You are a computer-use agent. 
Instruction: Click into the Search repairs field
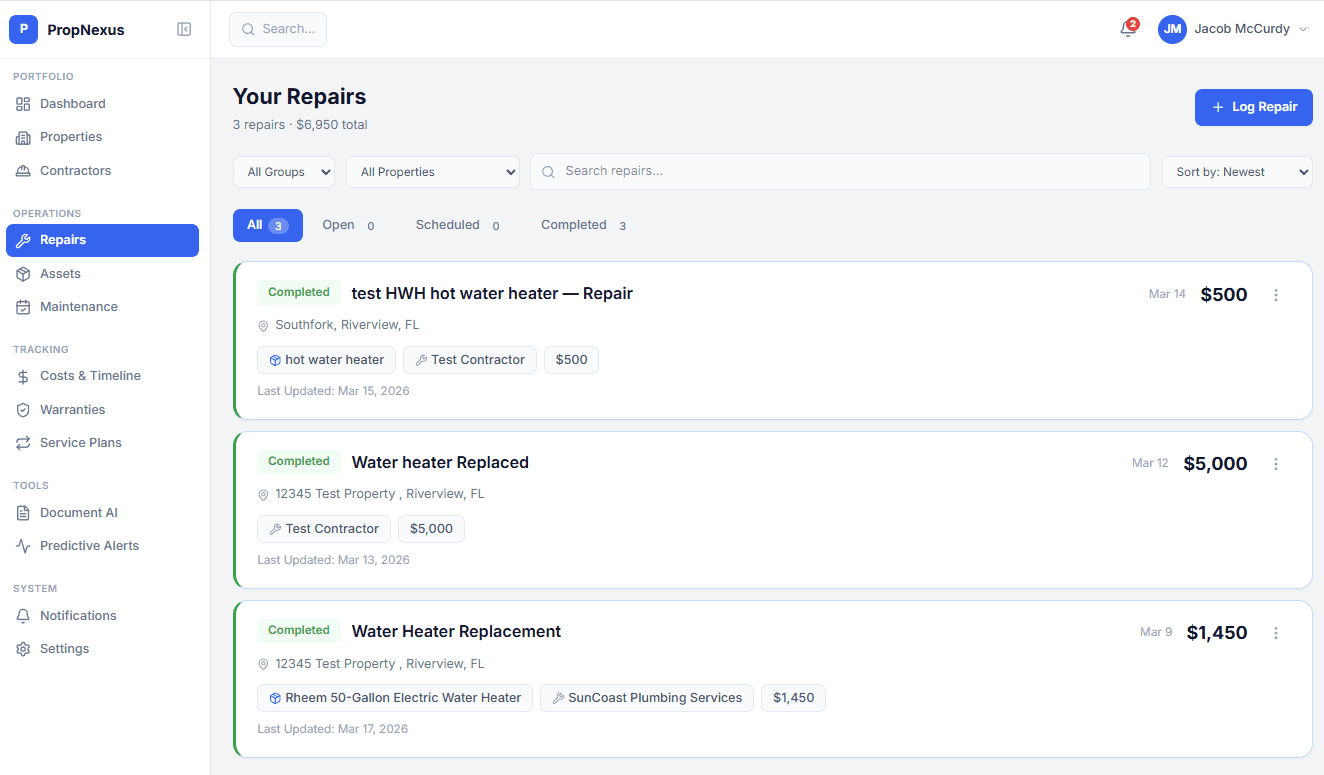coord(840,171)
